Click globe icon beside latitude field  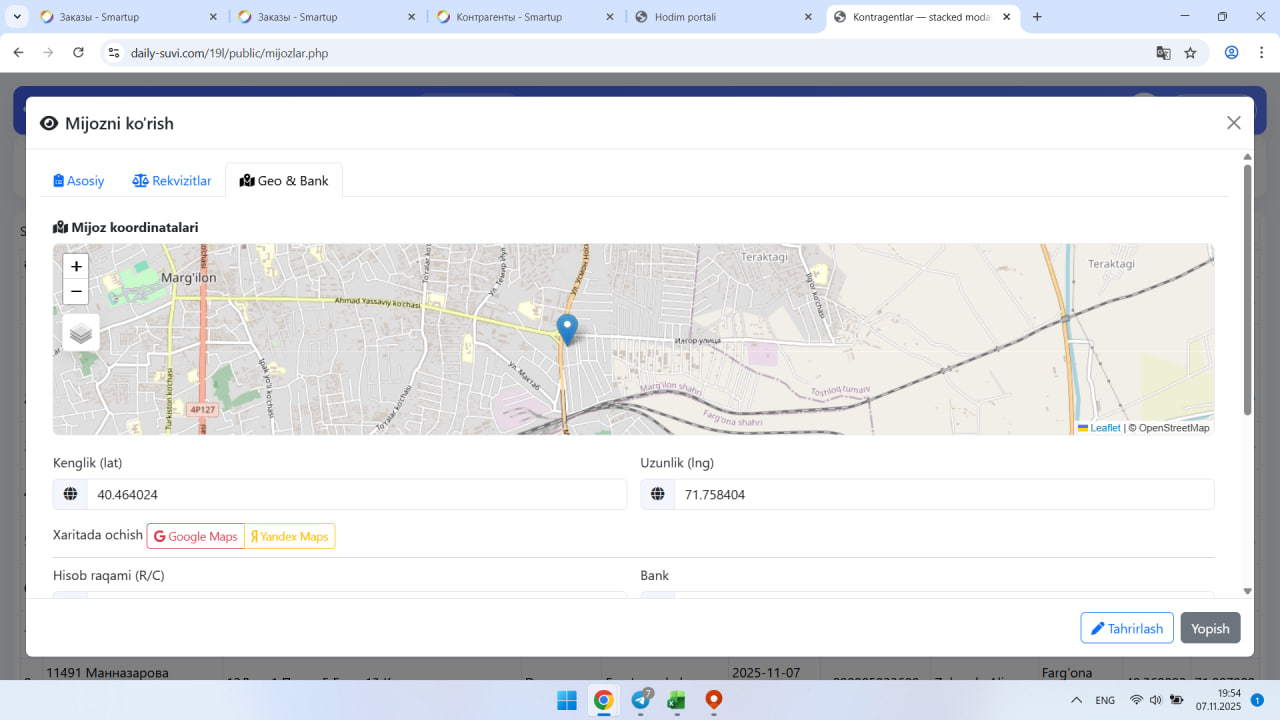click(x=70, y=494)
